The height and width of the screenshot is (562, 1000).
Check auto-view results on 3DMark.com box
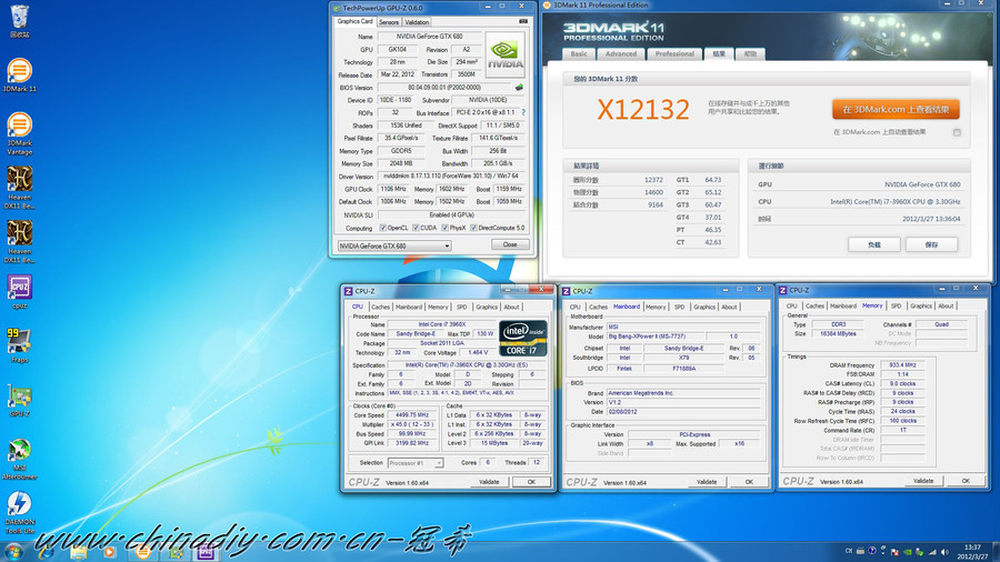(x=957, y=133)
